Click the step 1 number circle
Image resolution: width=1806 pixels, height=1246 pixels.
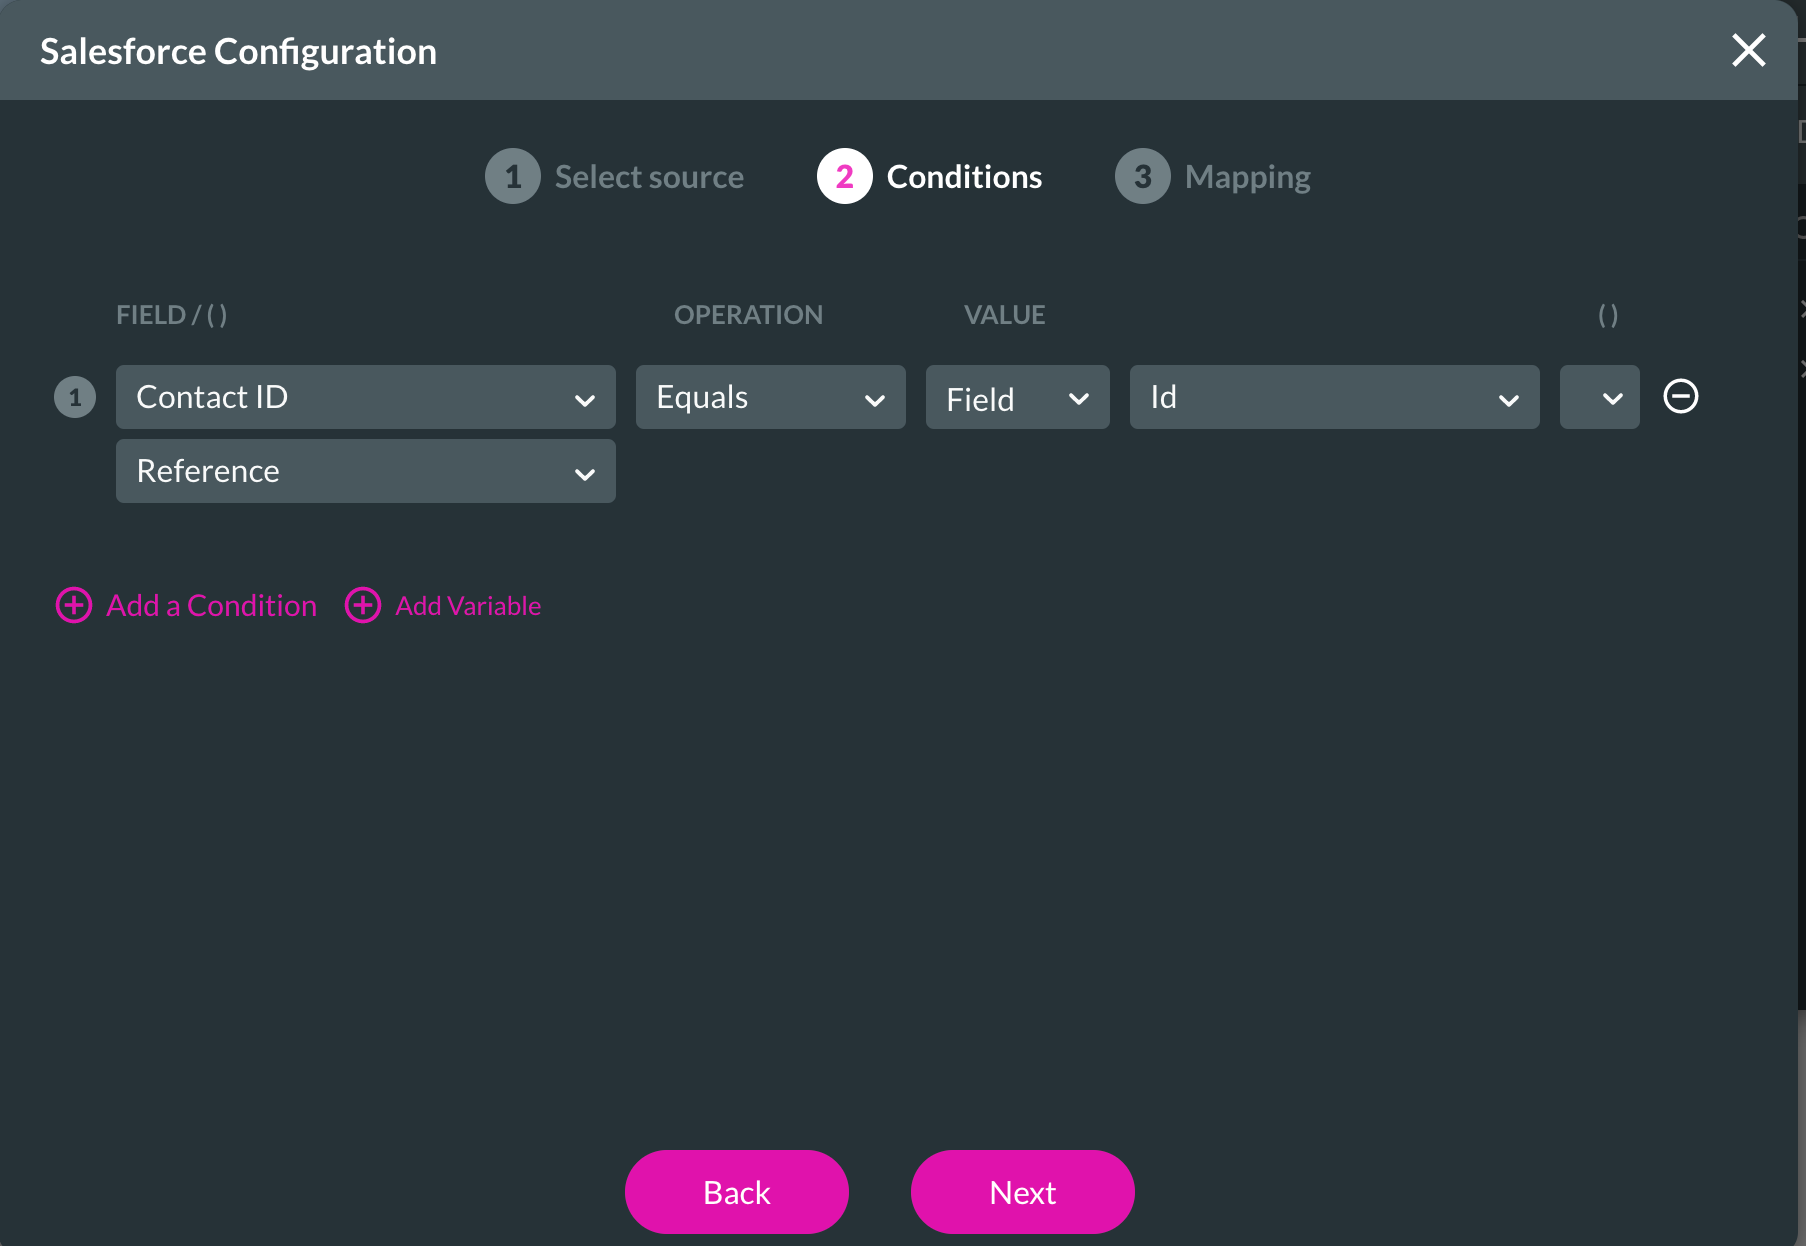click(513, 176)
